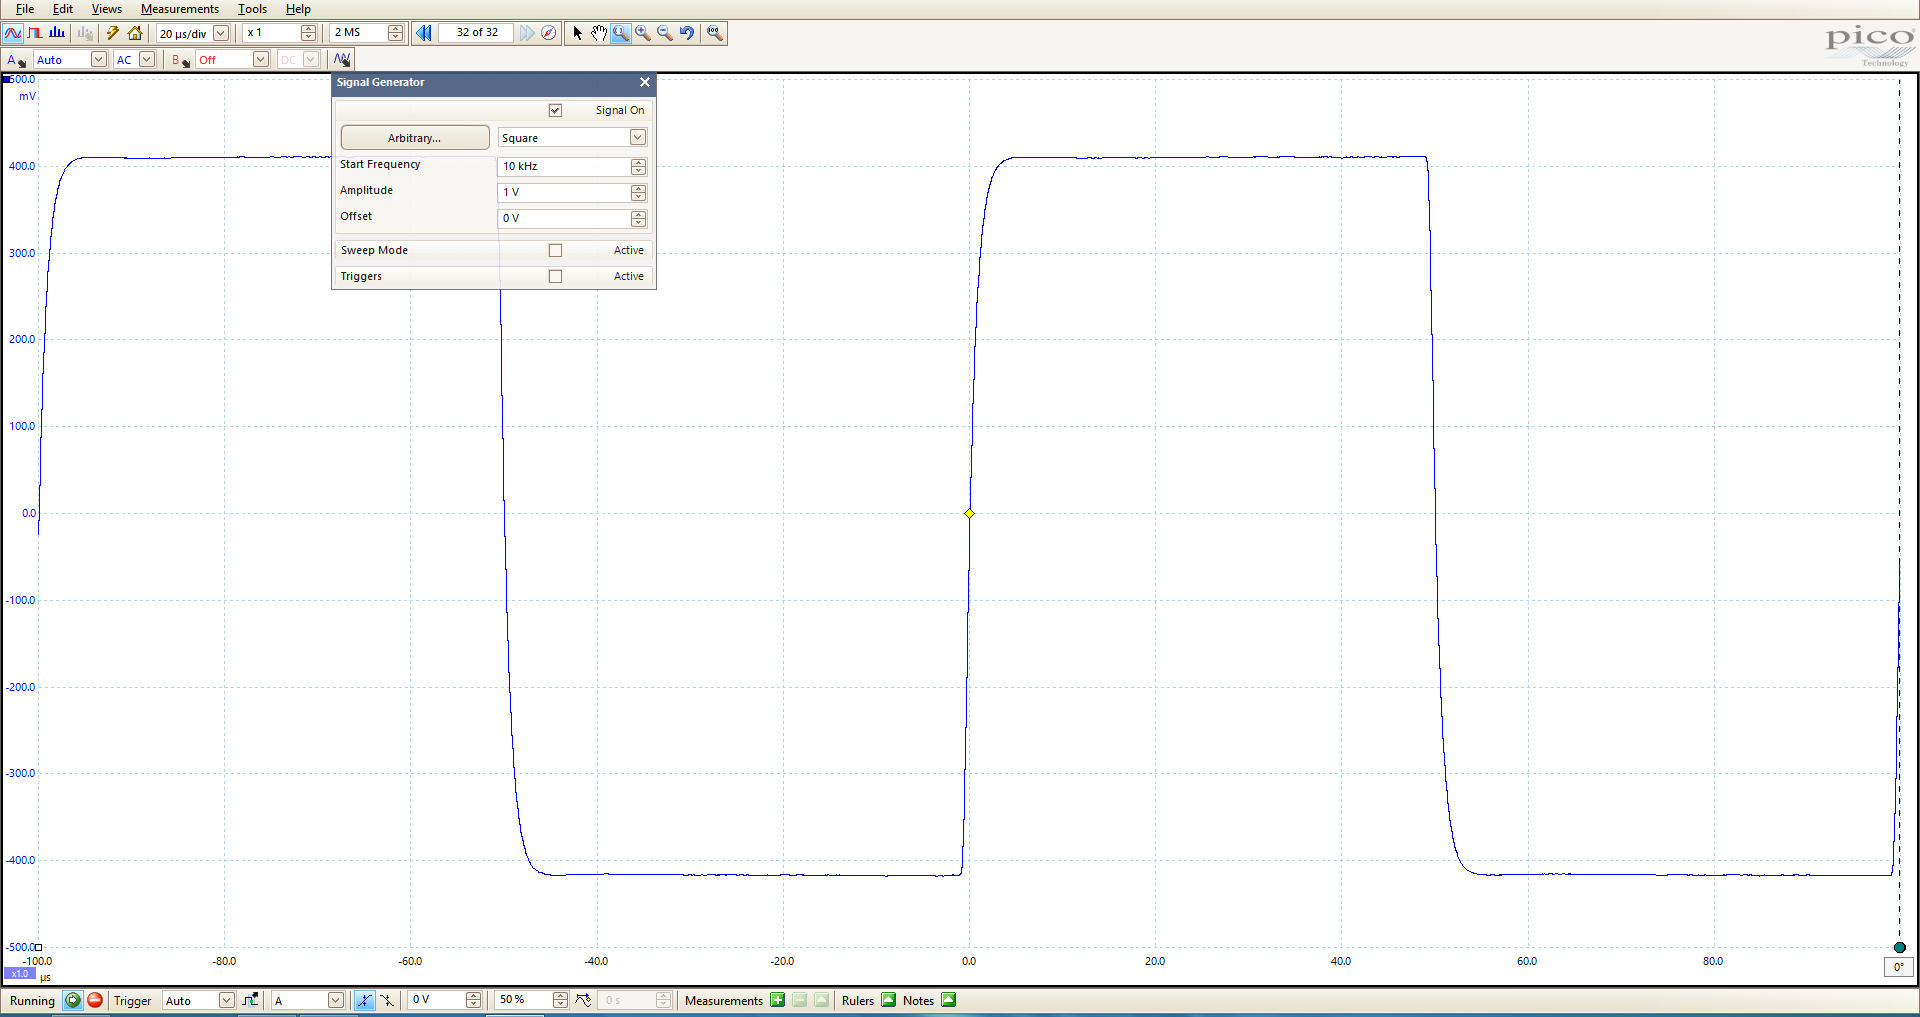Open the Buffer Navigator compass icon

click(x=549, y=33)
